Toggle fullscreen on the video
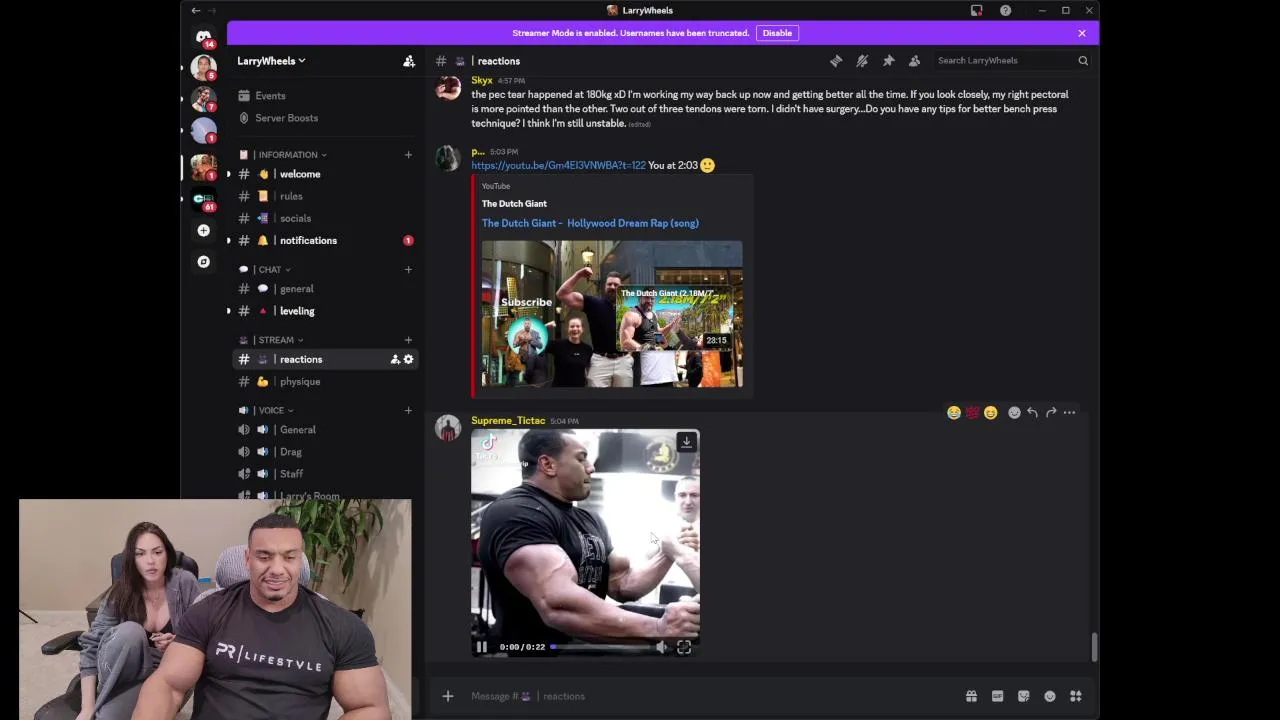 point(684,647)
